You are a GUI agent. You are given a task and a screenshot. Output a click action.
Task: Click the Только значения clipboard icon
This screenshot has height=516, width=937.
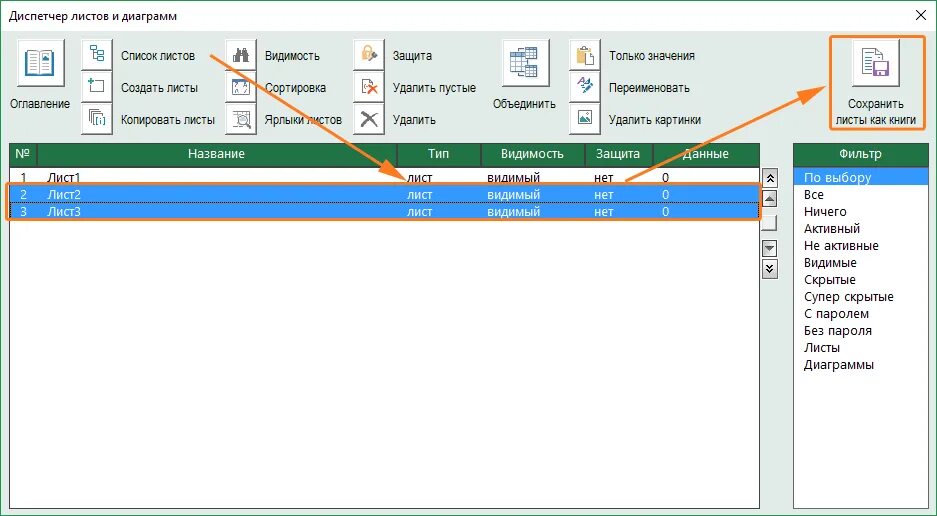coord(584,54)
